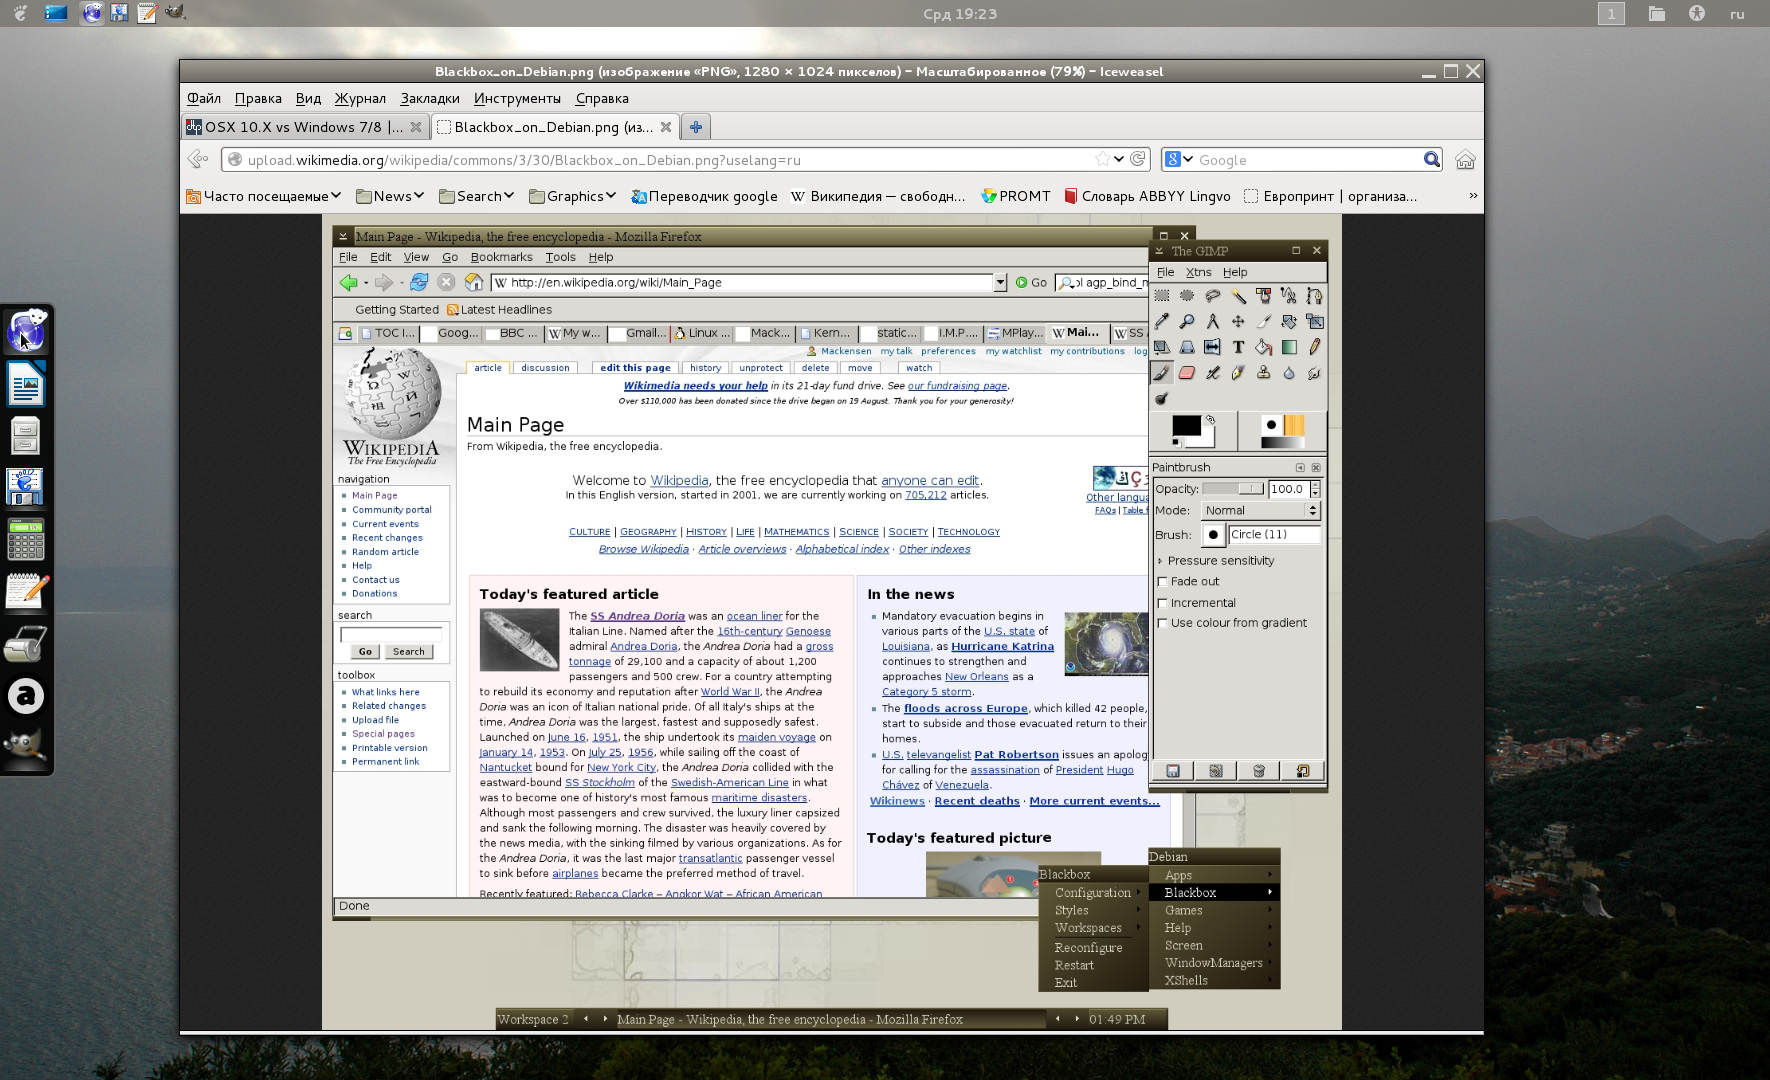Tick 'Incremental' checkbox in pictured GIMP options

pyautogui.click(x=1162, y=603)
